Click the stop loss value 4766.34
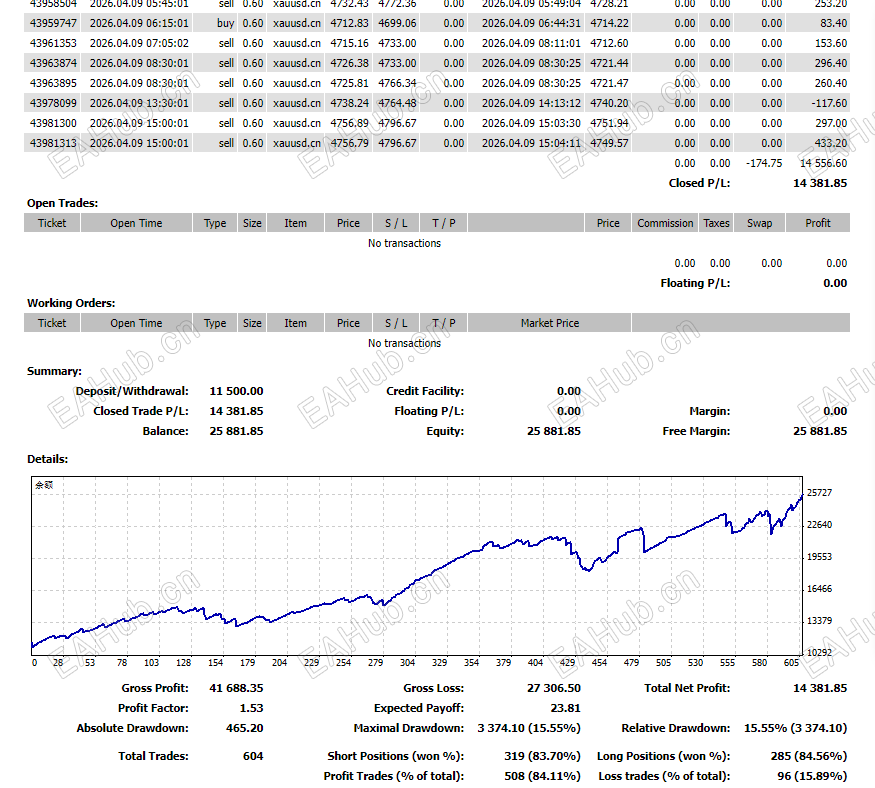The image size is (875, 788). [397, 83]
